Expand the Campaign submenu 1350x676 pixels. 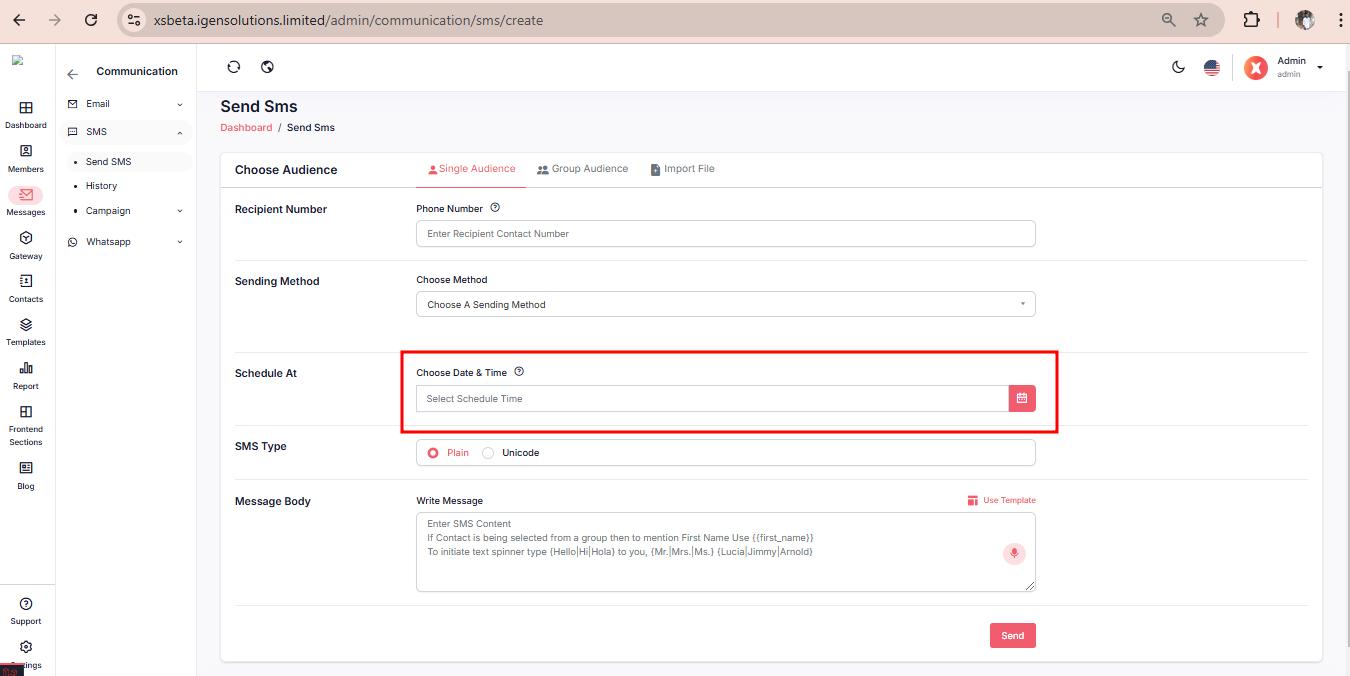coord(127,211)
